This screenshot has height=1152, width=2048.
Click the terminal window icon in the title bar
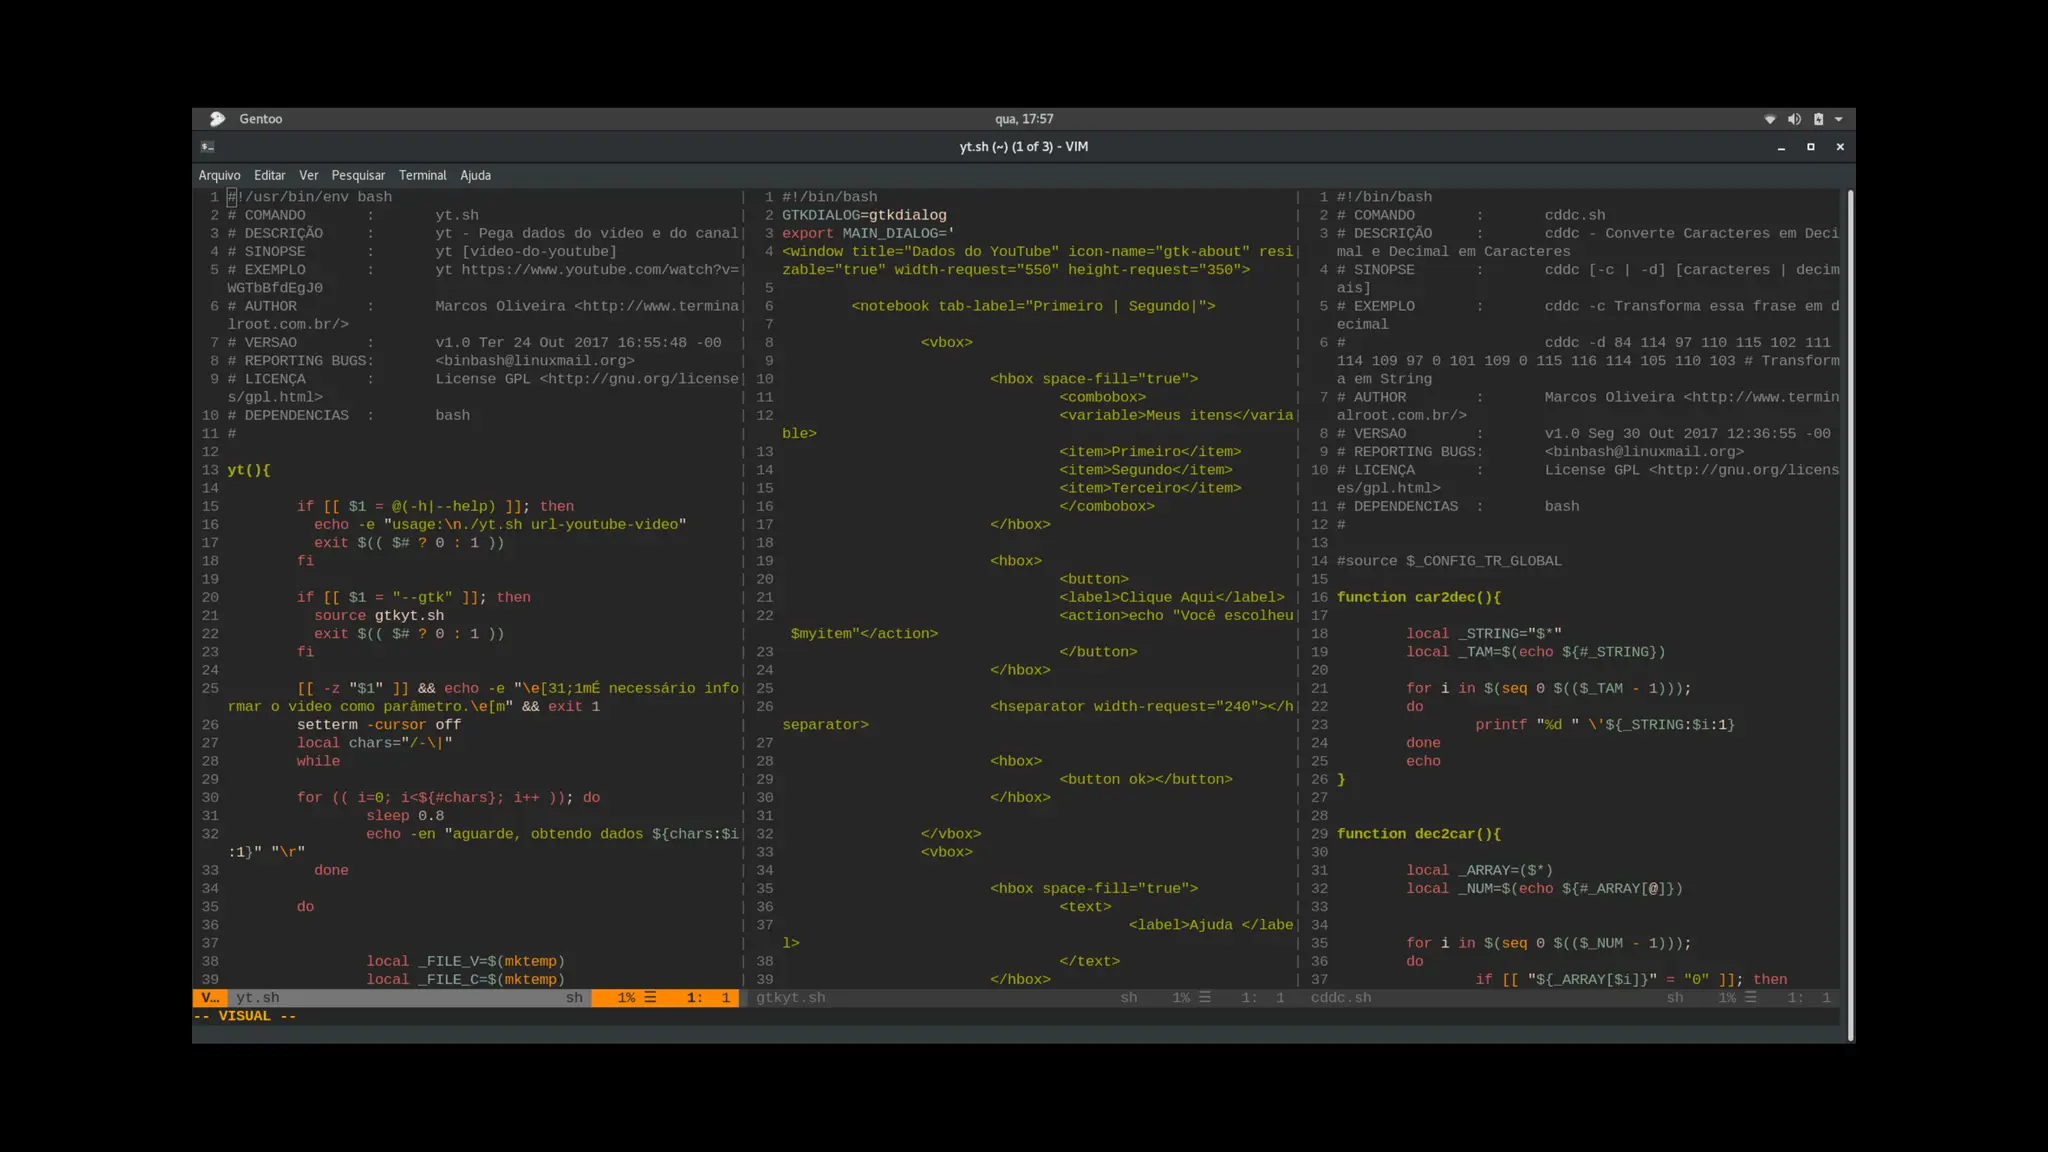[208, 147]
